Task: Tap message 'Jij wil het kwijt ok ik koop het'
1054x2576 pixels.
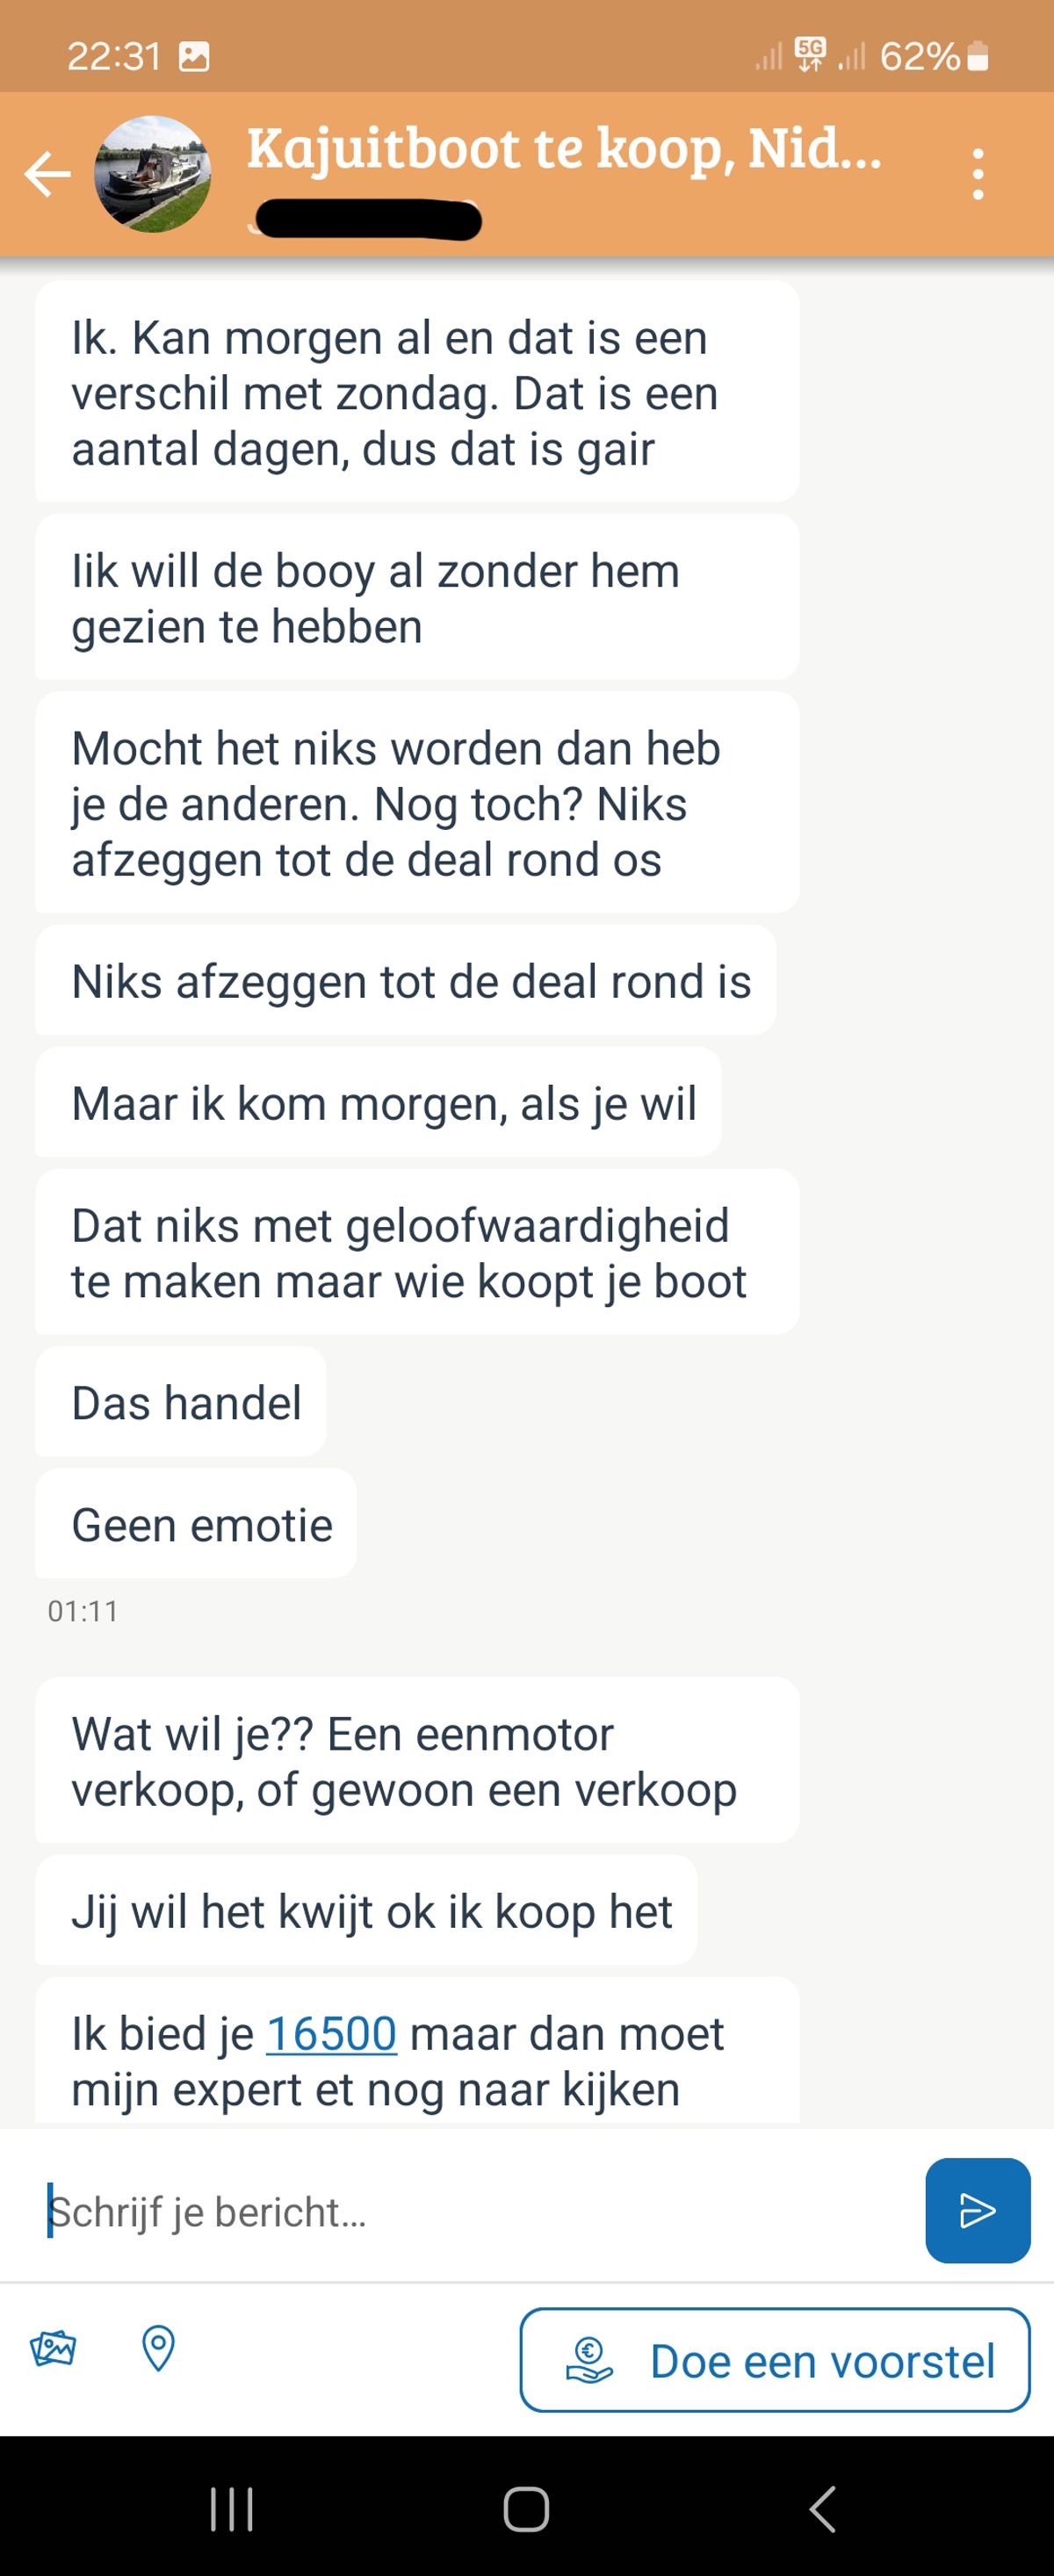Action: click(366, 1910)
